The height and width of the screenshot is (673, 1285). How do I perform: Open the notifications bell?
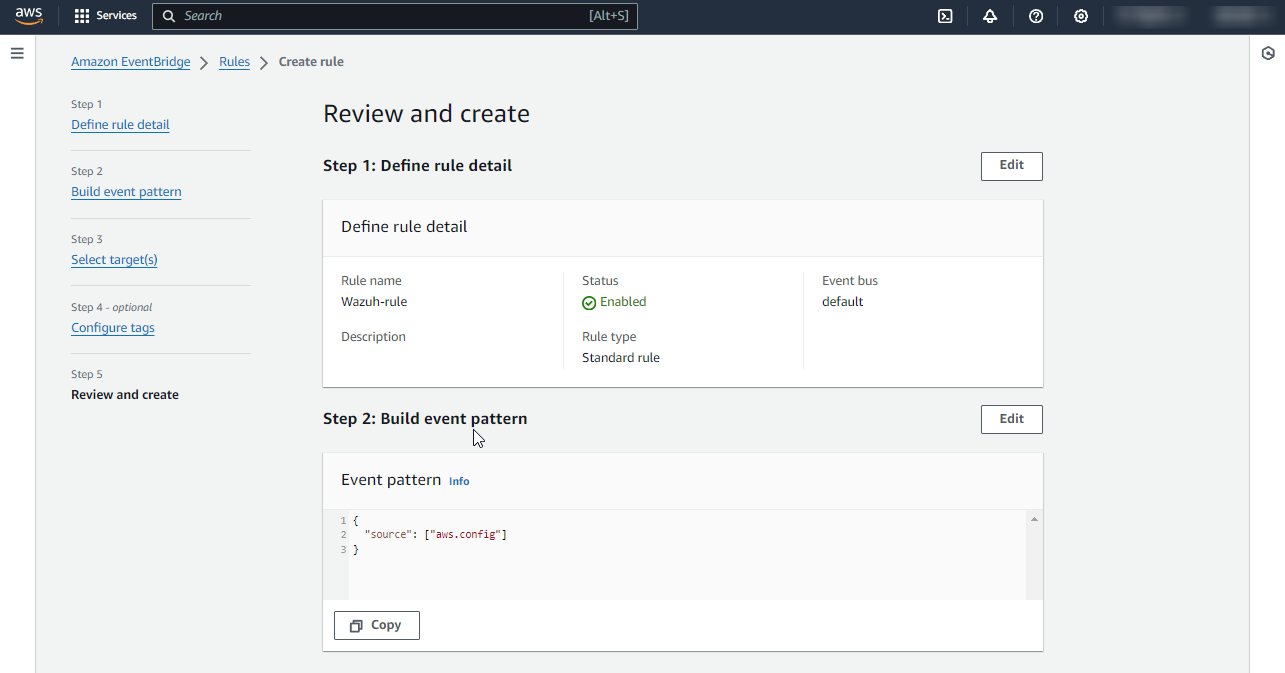click(x=990, y=16)
